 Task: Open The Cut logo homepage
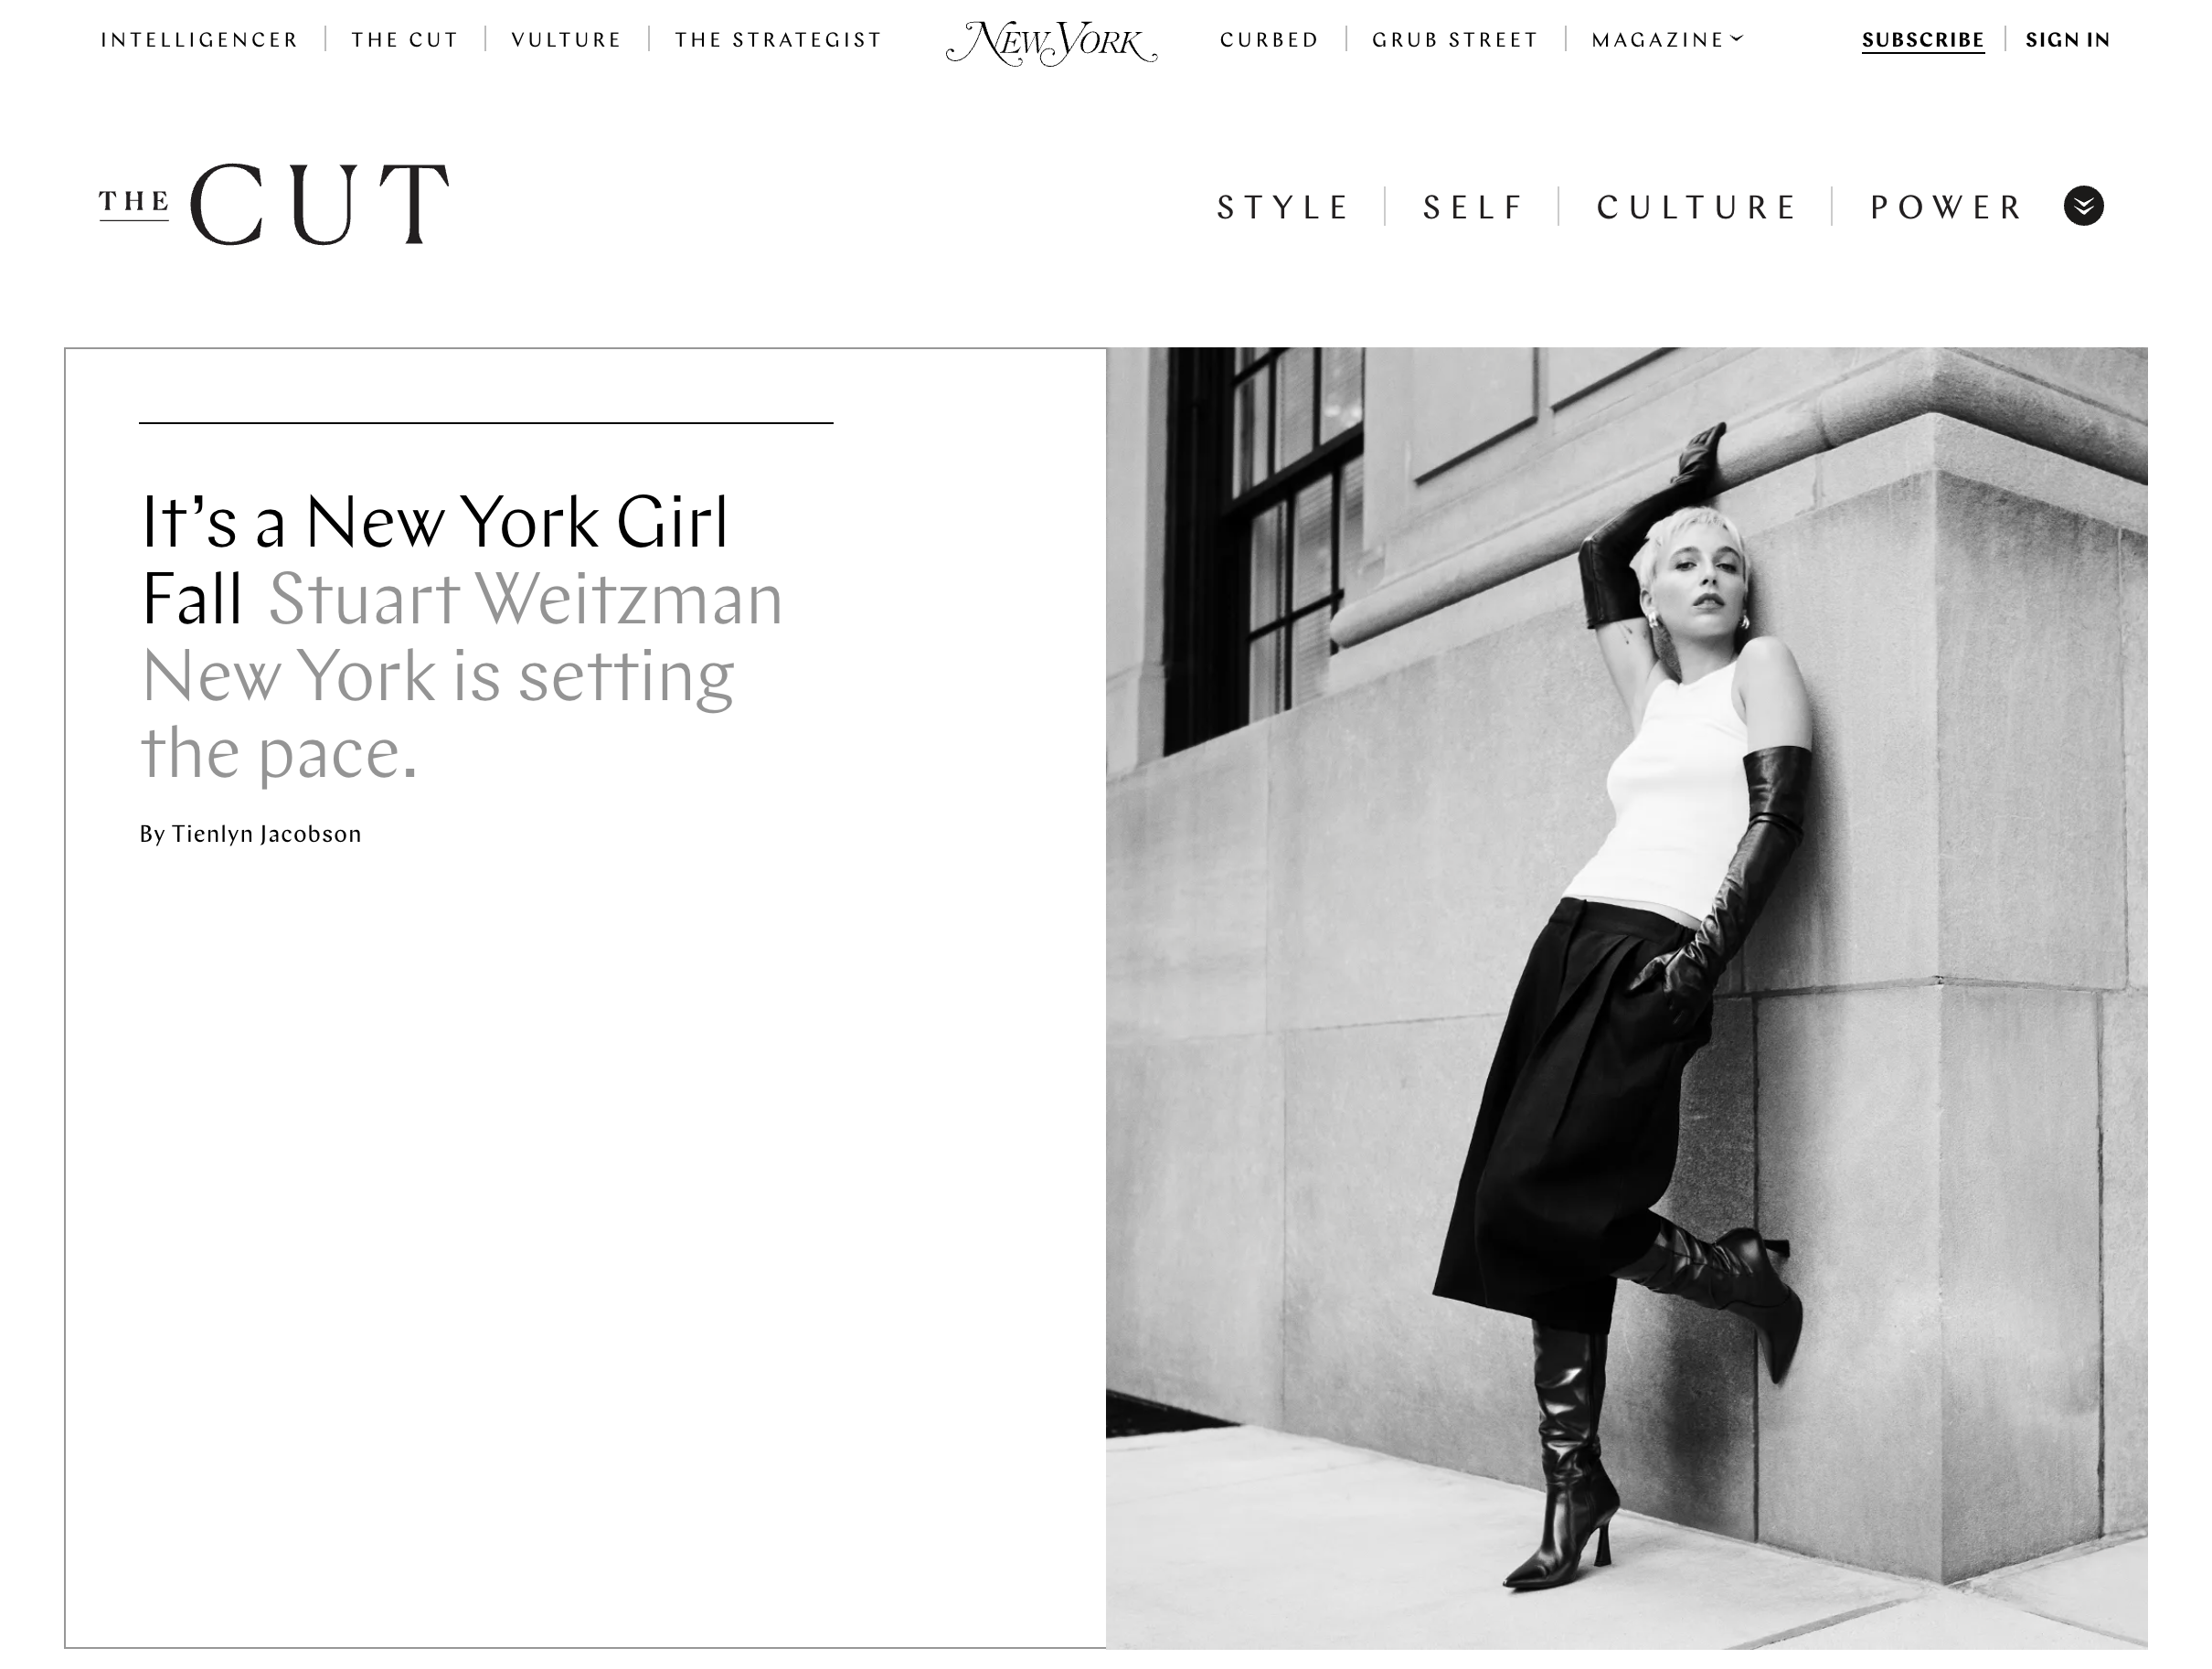[x=274, y=204]
